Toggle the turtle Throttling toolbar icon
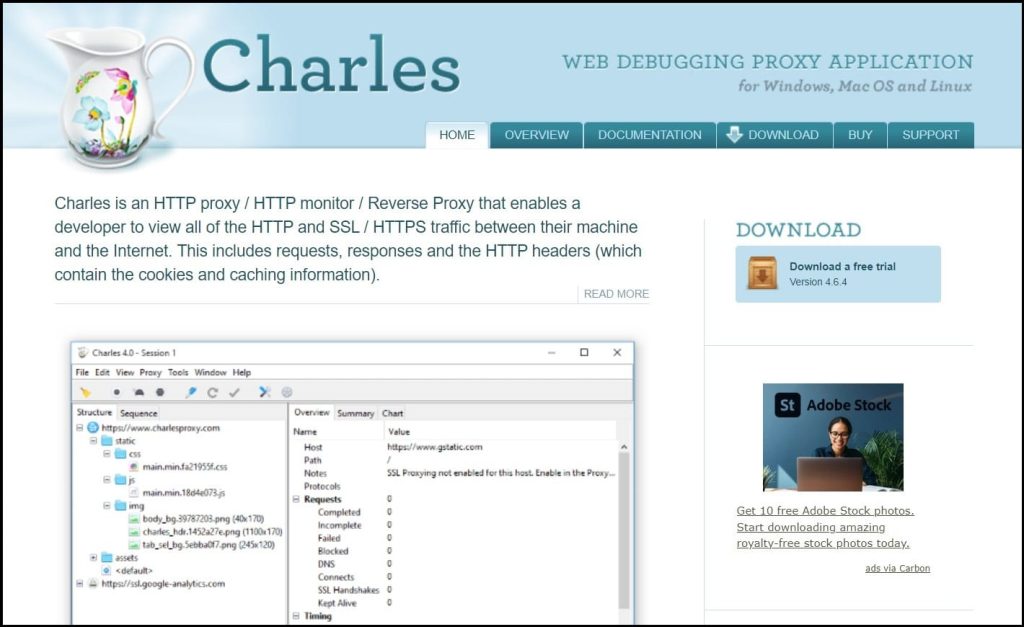 (138, 393)
